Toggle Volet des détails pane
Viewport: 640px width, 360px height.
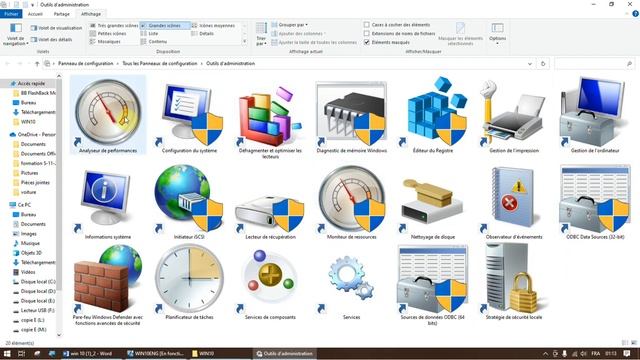coord(51,40)
